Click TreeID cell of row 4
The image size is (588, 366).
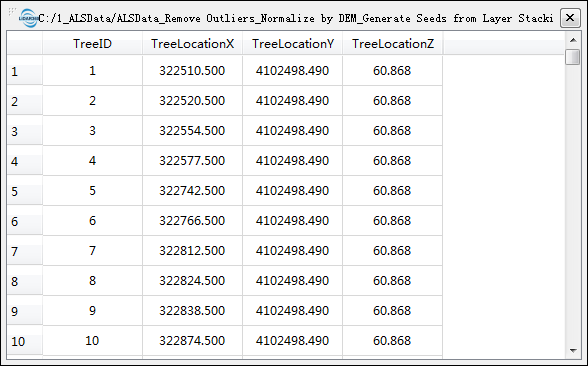point(92,160)
